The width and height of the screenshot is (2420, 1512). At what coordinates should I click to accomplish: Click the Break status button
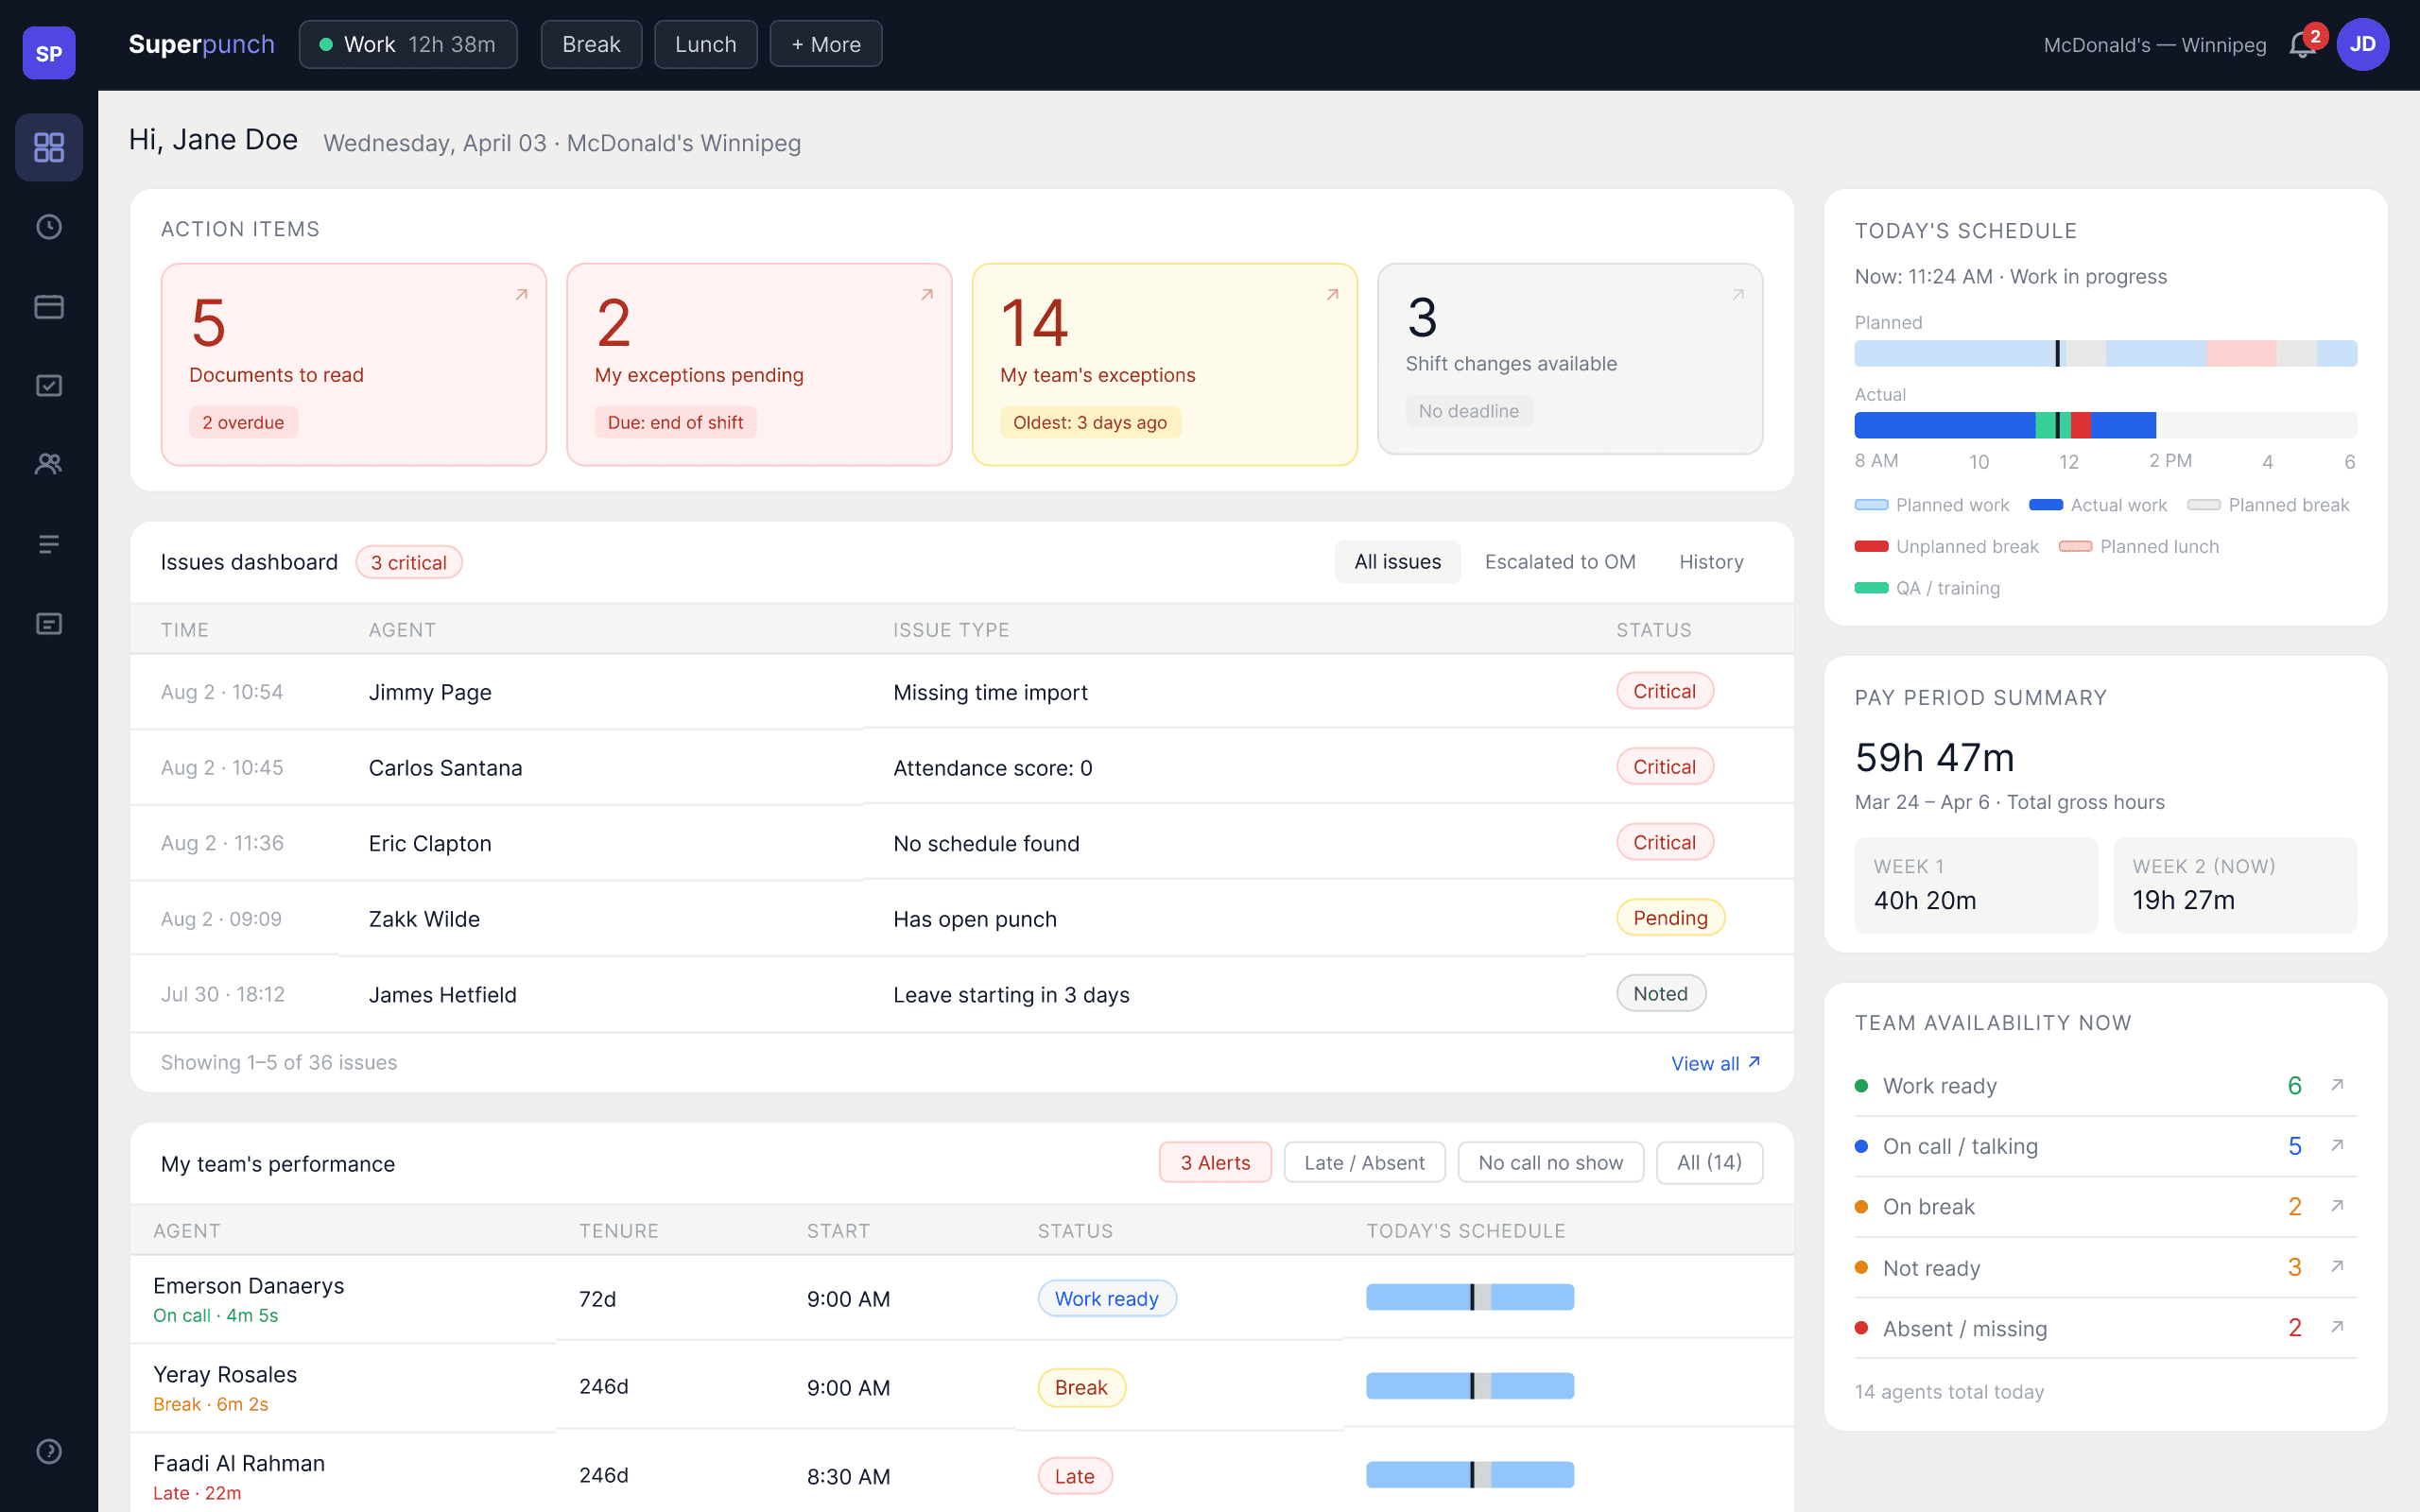click(x=590, y=44)
